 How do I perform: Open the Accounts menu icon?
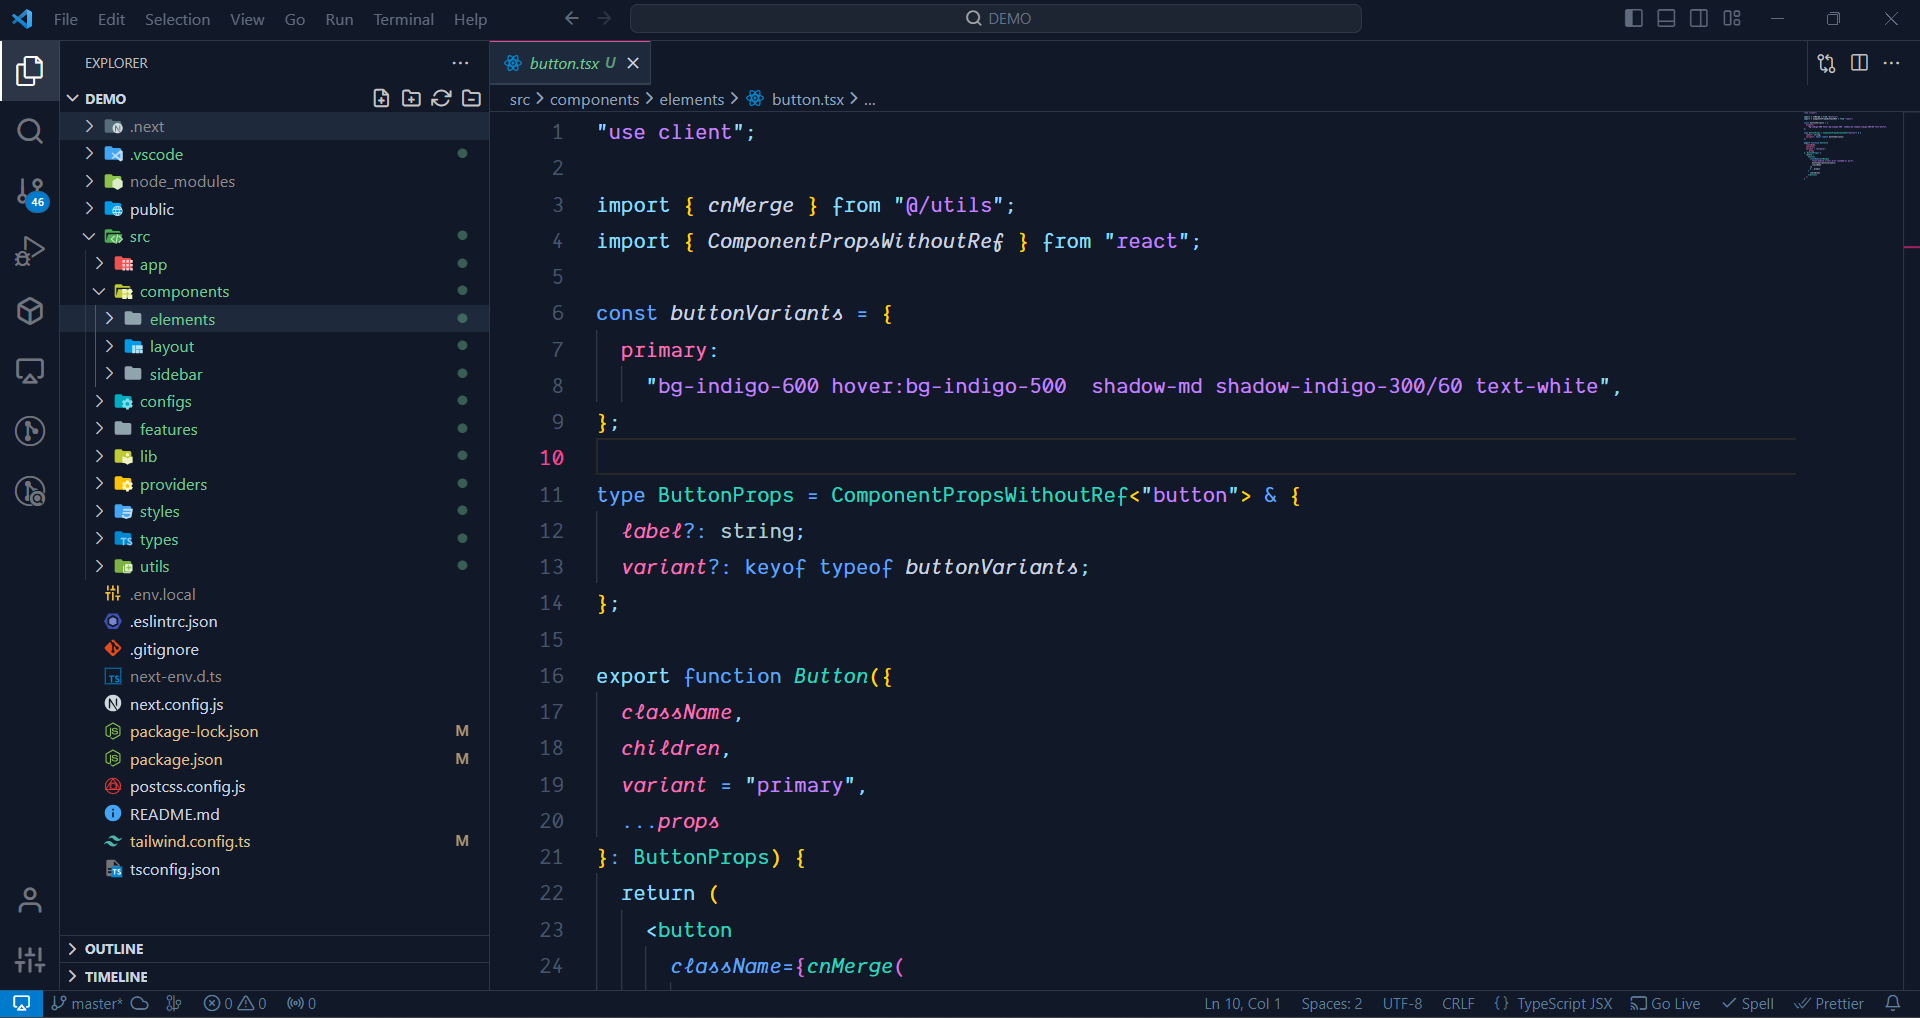point(30,901)
